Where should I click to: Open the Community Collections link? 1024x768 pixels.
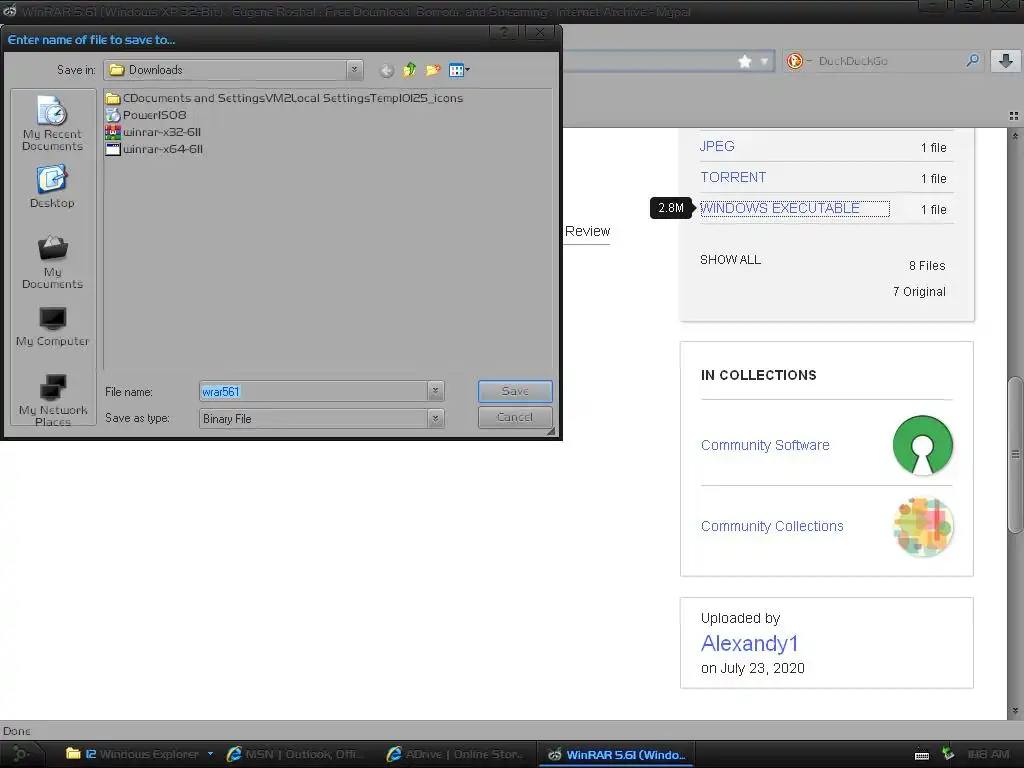click(x=772, y=526)
